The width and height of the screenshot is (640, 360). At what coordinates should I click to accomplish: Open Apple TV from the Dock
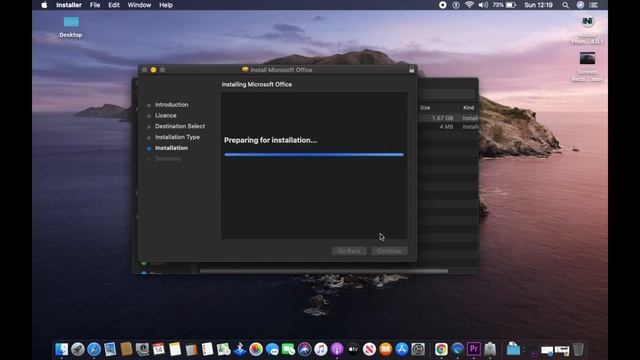353,349
